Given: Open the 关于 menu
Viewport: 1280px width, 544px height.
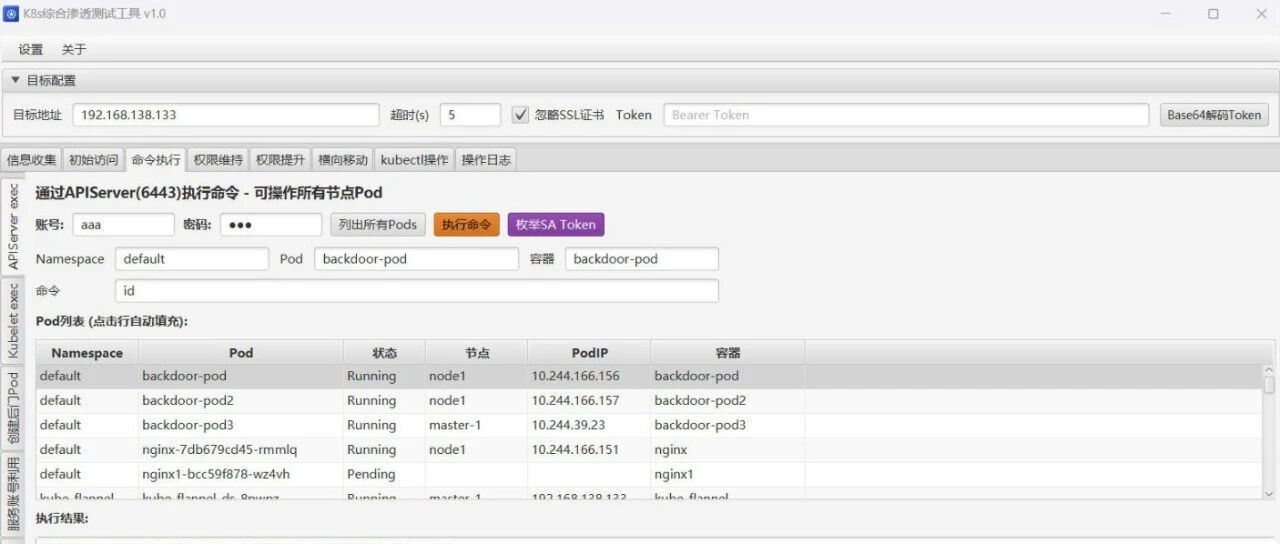Looking at the screenshot, I should [x=74, y=49].
